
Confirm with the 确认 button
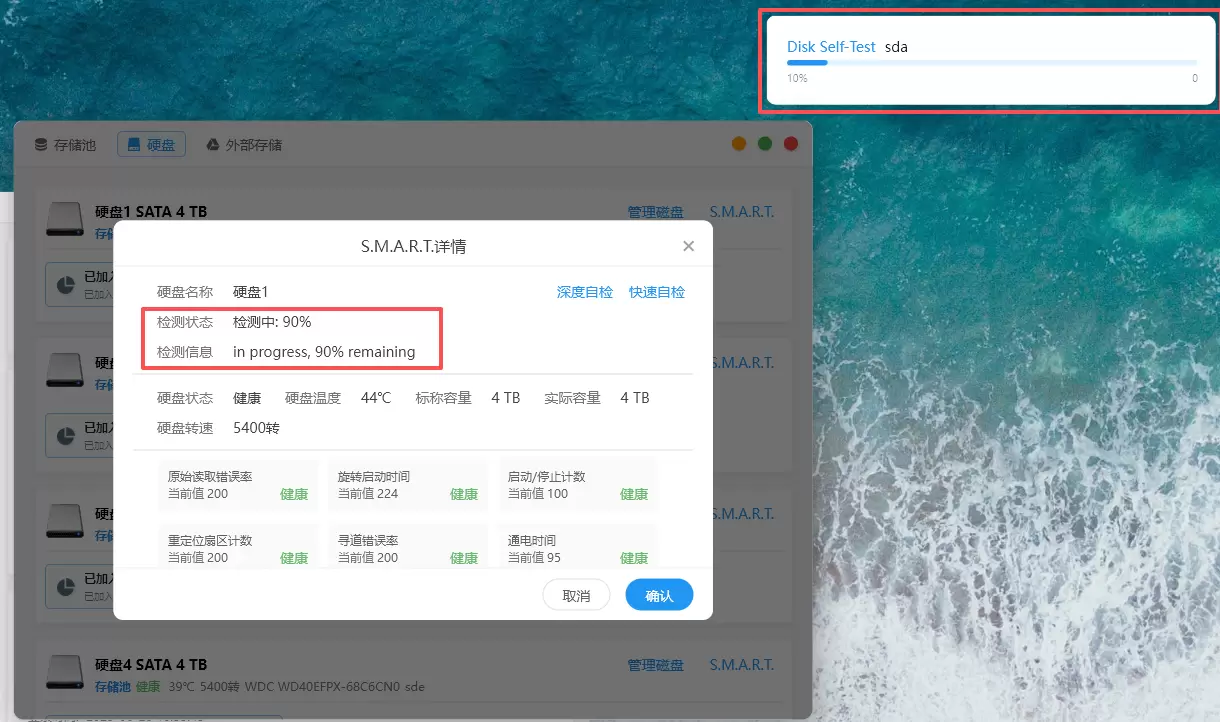[659, 595]
